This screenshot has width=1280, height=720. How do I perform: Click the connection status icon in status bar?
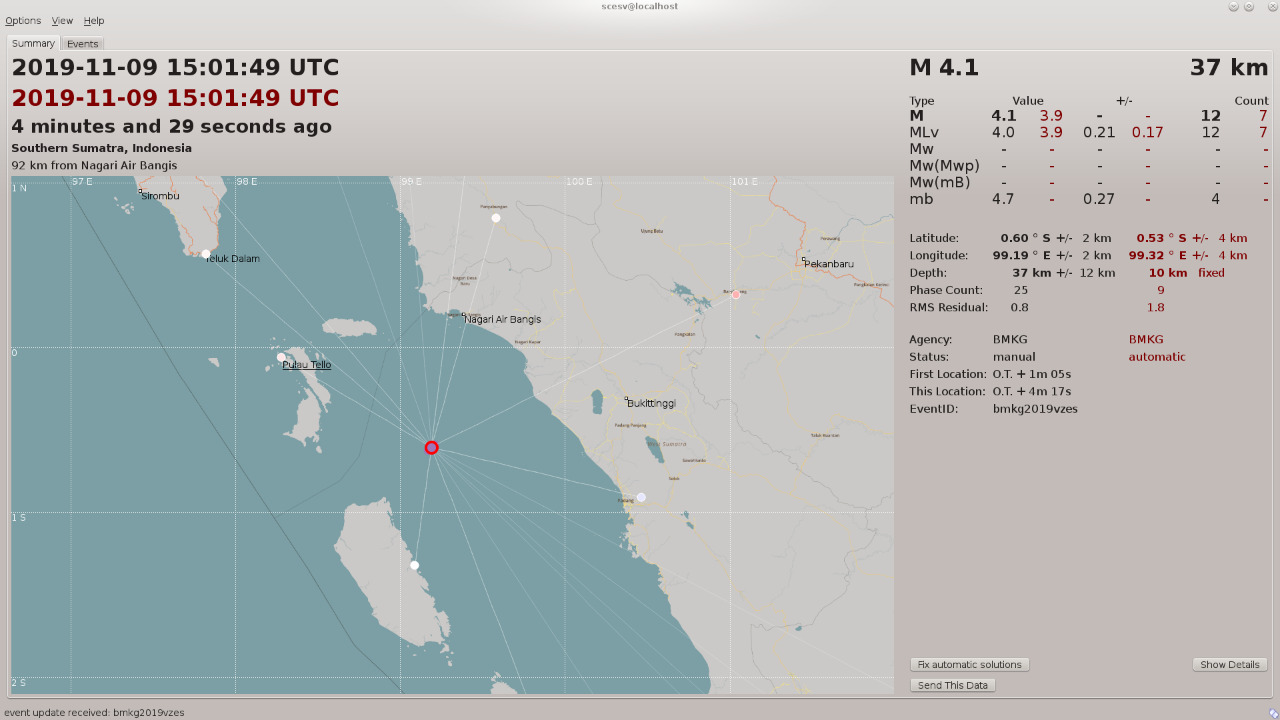tap(1273, 712)
